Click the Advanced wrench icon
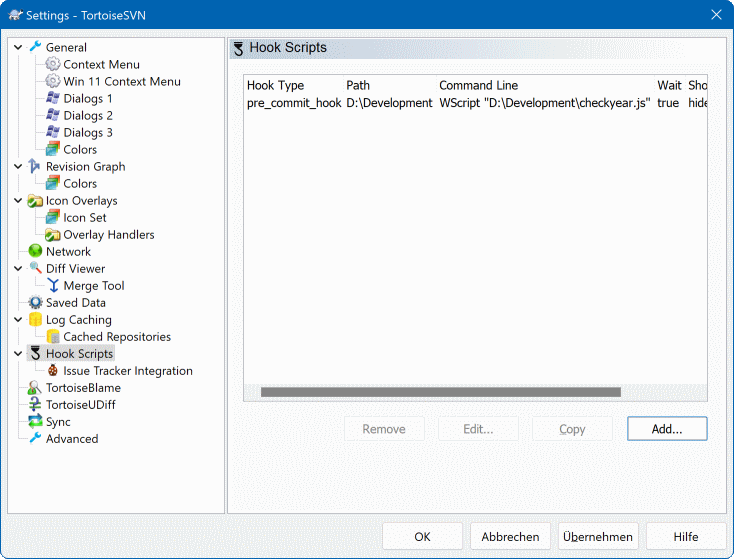The image size is (734, 559). (35, 438)
